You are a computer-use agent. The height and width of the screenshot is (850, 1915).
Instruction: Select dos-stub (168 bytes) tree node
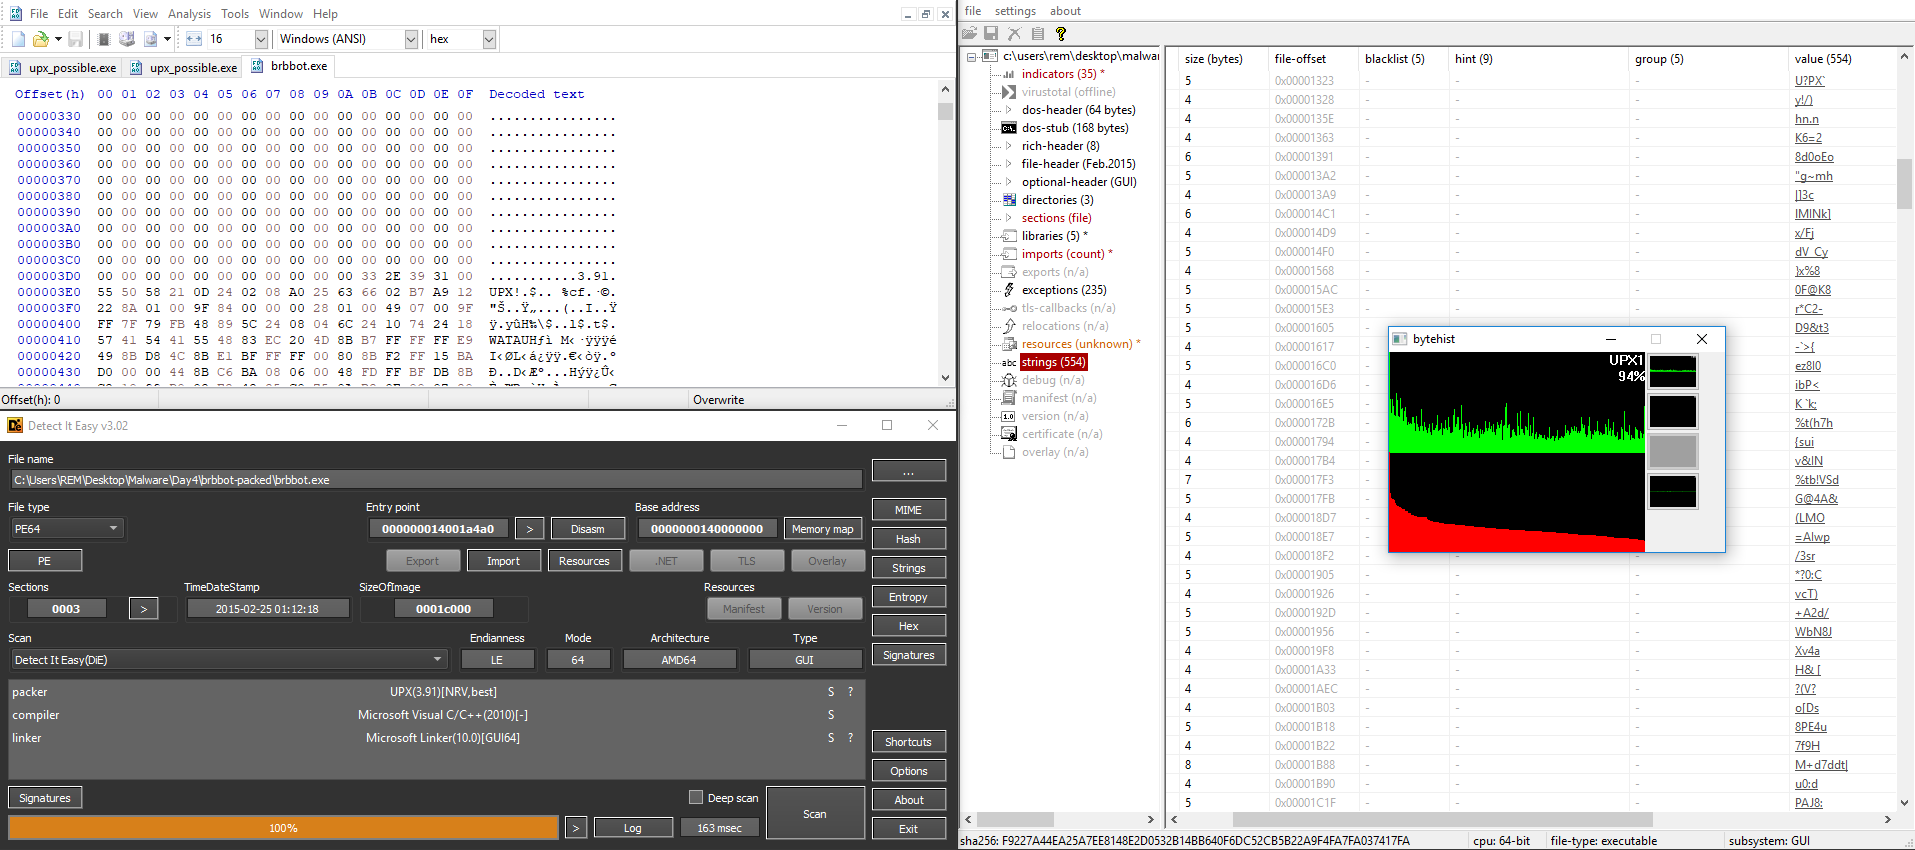tap(1075, 128)
